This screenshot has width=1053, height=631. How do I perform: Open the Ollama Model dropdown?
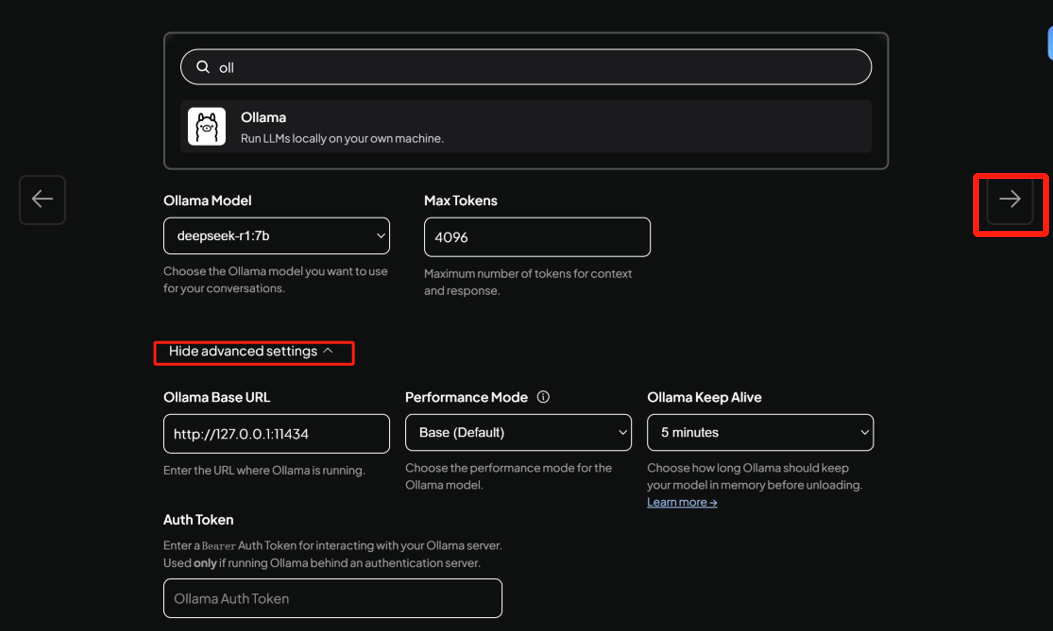coord(276,236)
